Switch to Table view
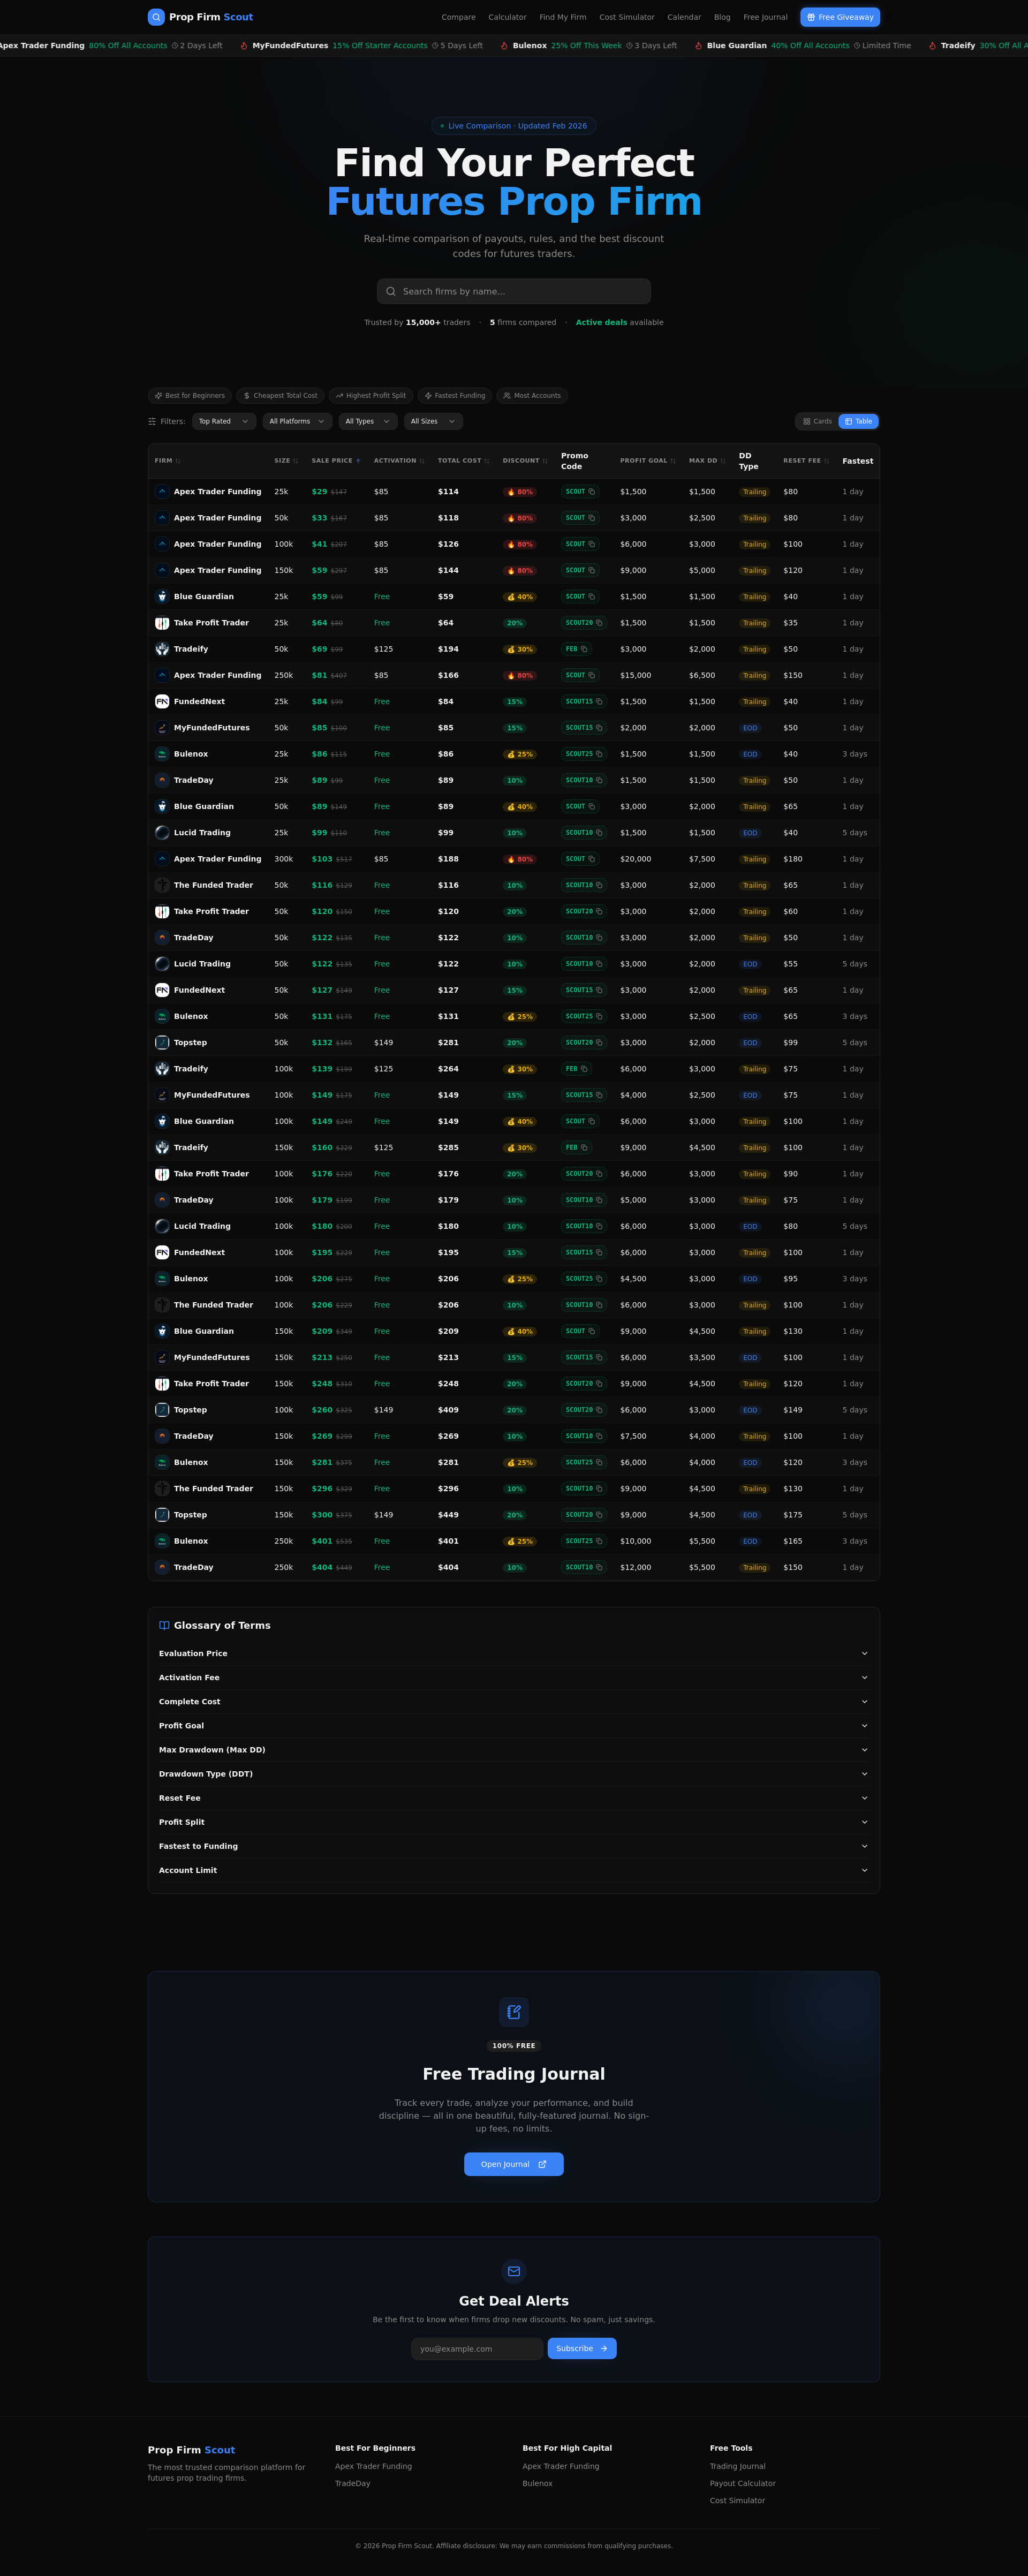 [x=858, y=422]
